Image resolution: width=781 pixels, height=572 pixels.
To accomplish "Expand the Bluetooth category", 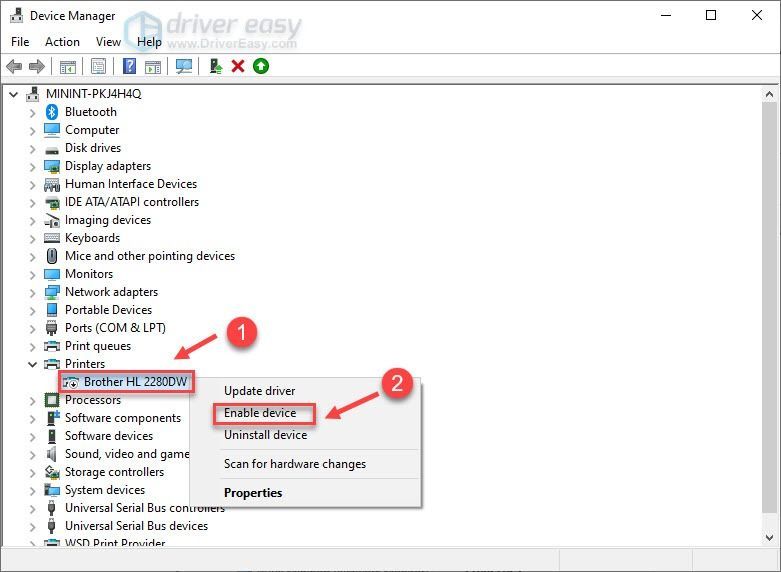I will click(x=32, y=113).
